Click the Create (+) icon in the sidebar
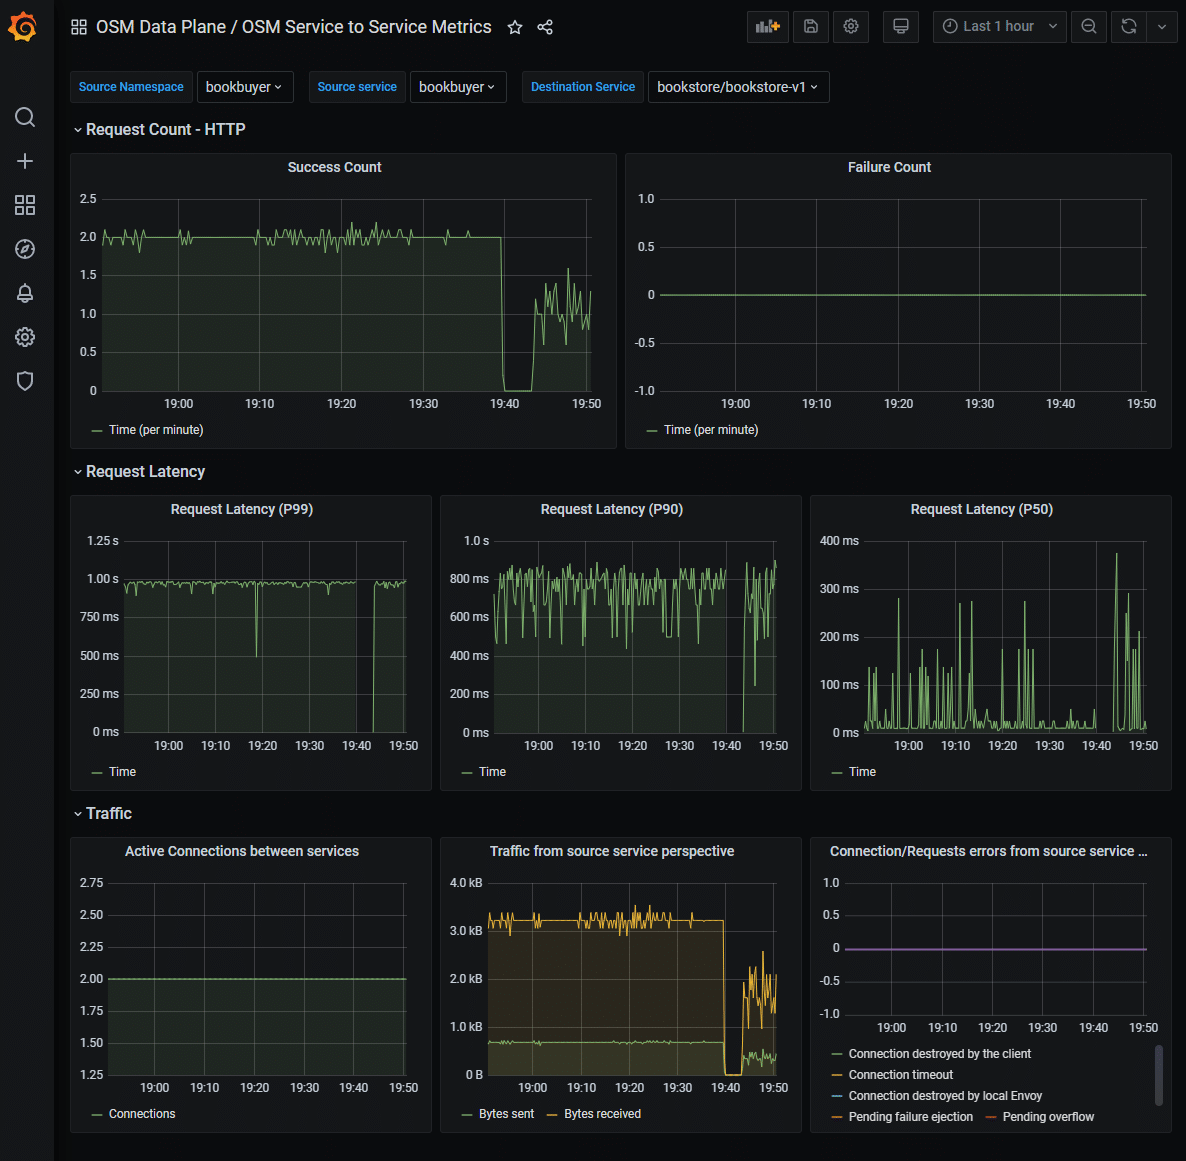1186x1161 pixels. 25,161
